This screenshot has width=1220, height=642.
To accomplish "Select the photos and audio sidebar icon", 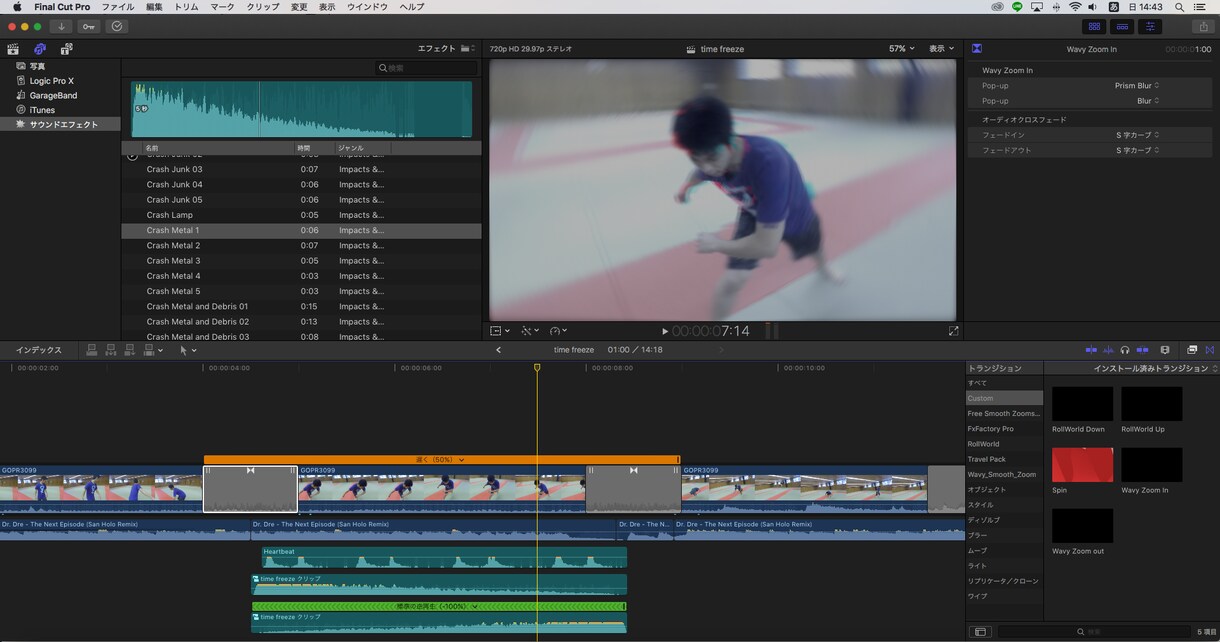I will point(40,49).
